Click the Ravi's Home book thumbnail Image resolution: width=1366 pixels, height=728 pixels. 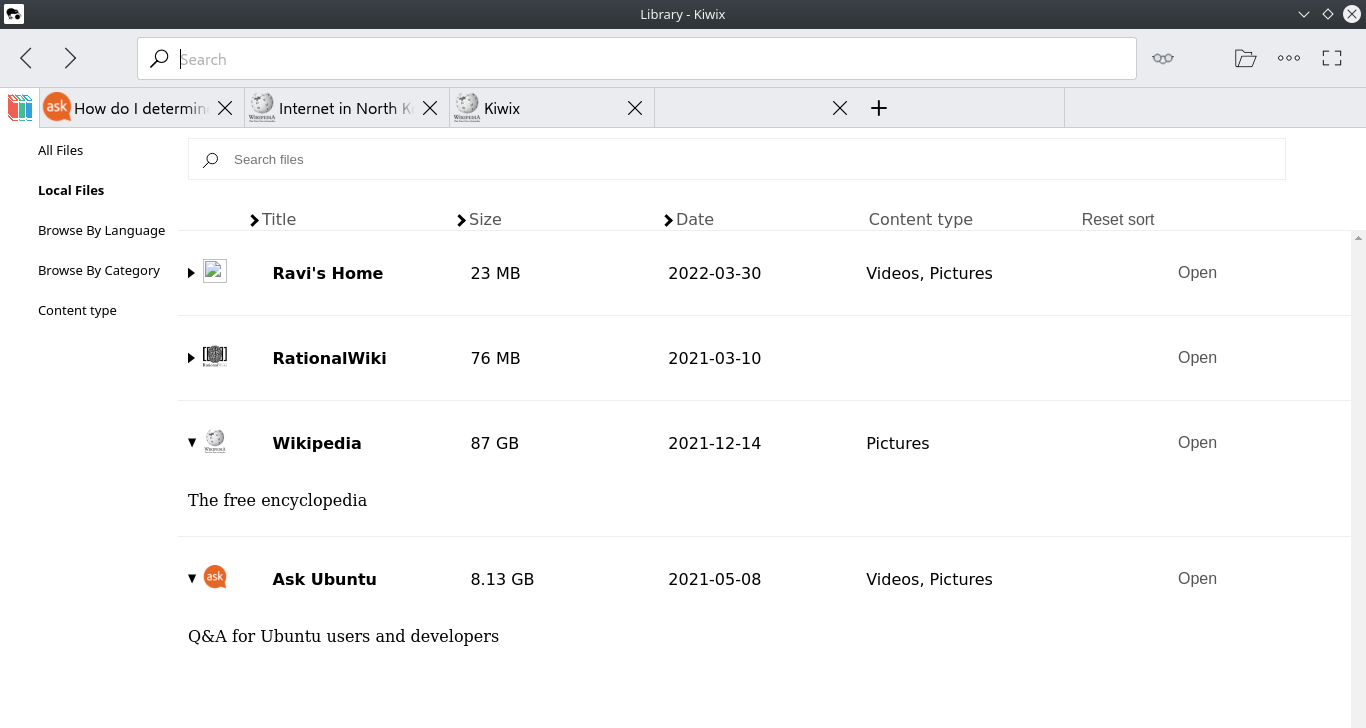[215, 271]
